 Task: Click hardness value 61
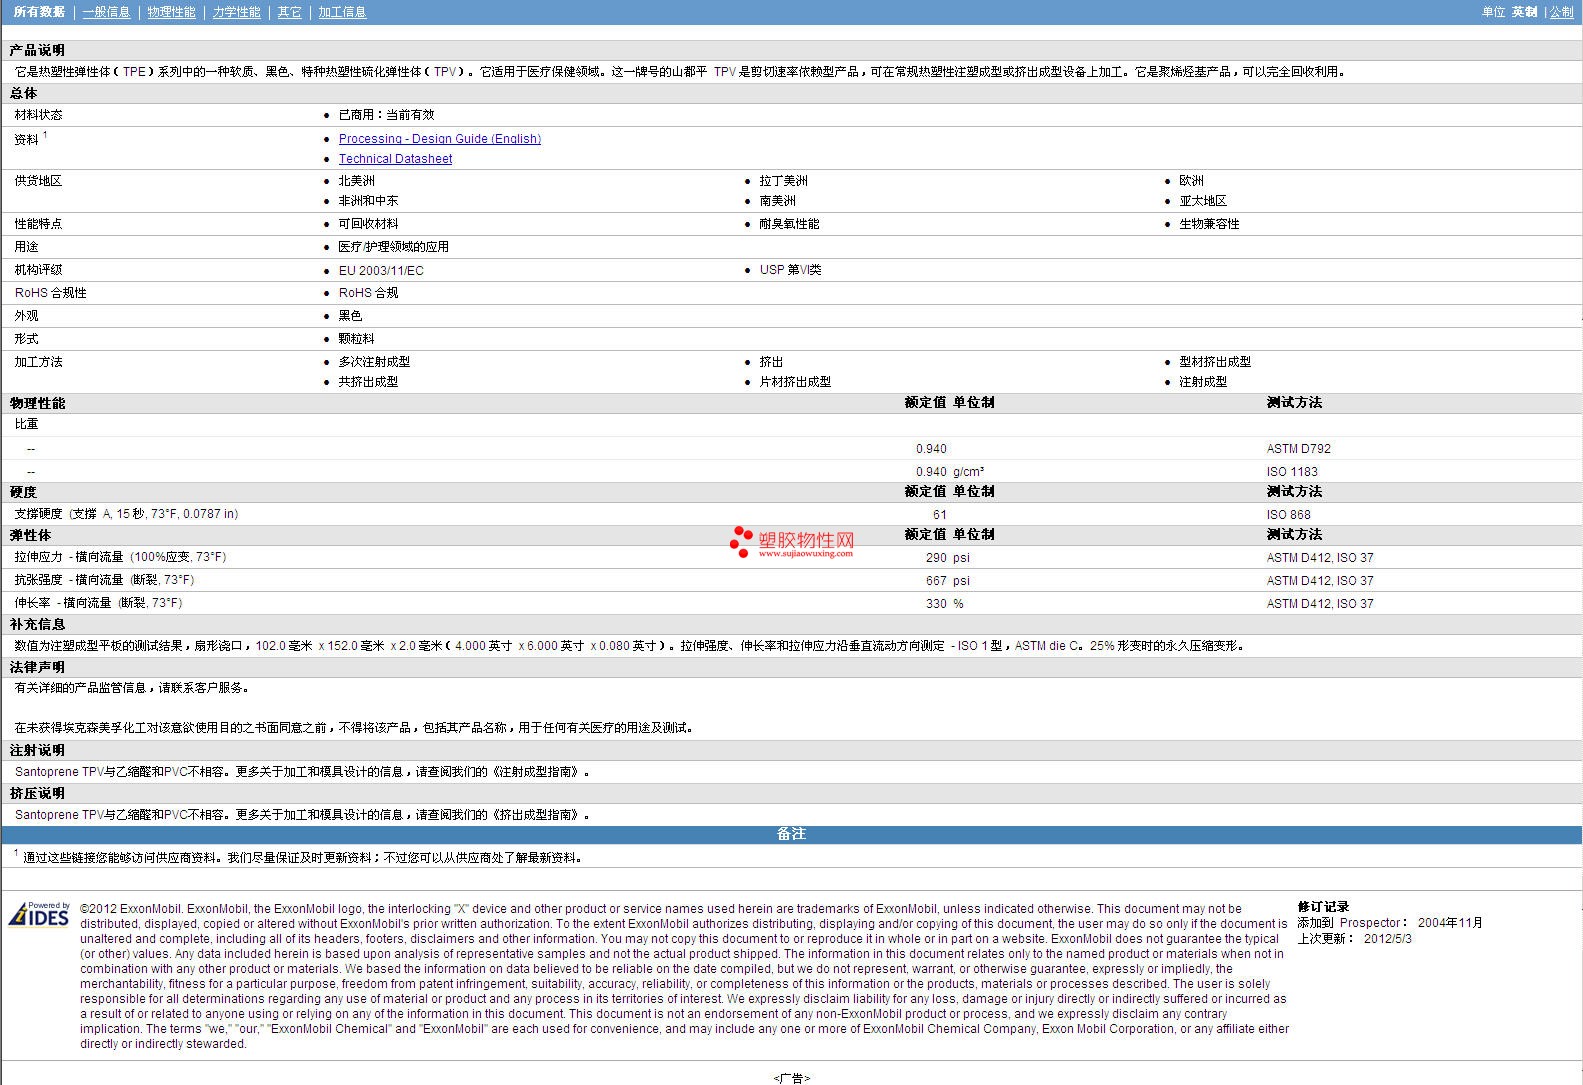click(940, 515)
